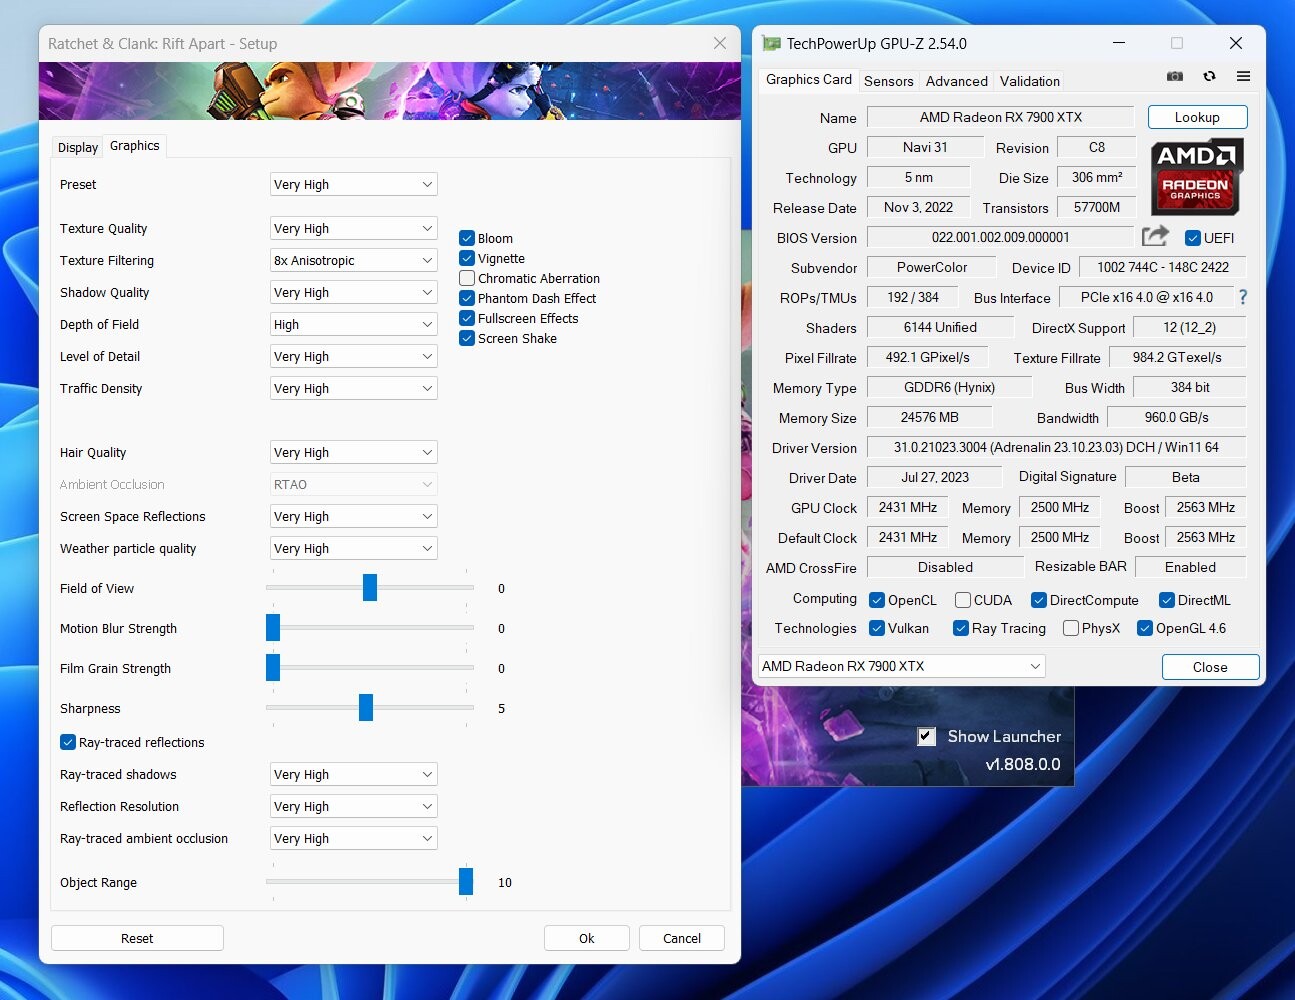Click the Driver Version field
This screenshot has height=1000, width=1295.
click(1056, 447)
